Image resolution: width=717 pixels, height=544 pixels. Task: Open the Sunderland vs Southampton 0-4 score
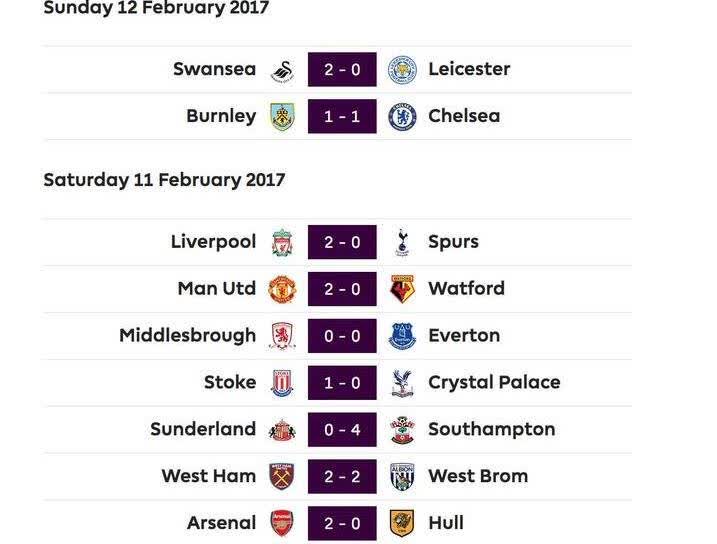tap(342, 430)
